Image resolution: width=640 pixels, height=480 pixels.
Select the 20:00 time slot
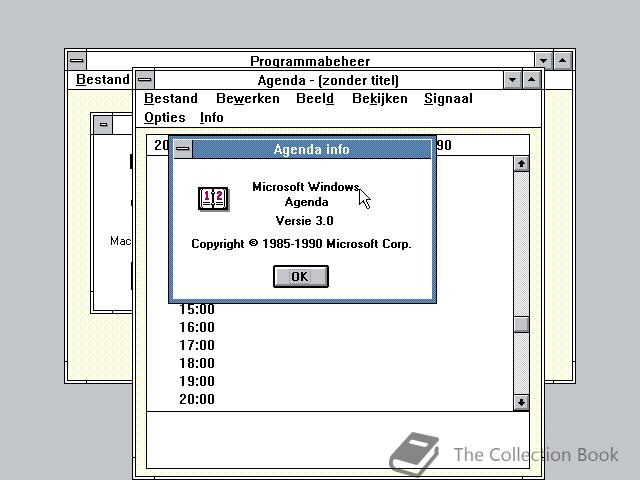coord(197,399)
